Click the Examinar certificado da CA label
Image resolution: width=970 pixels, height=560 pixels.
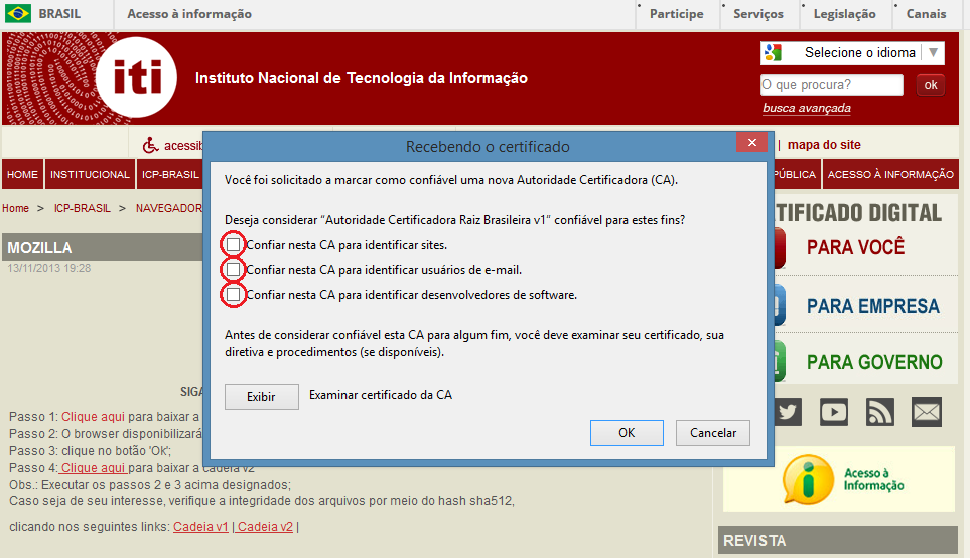coord(380,395)
